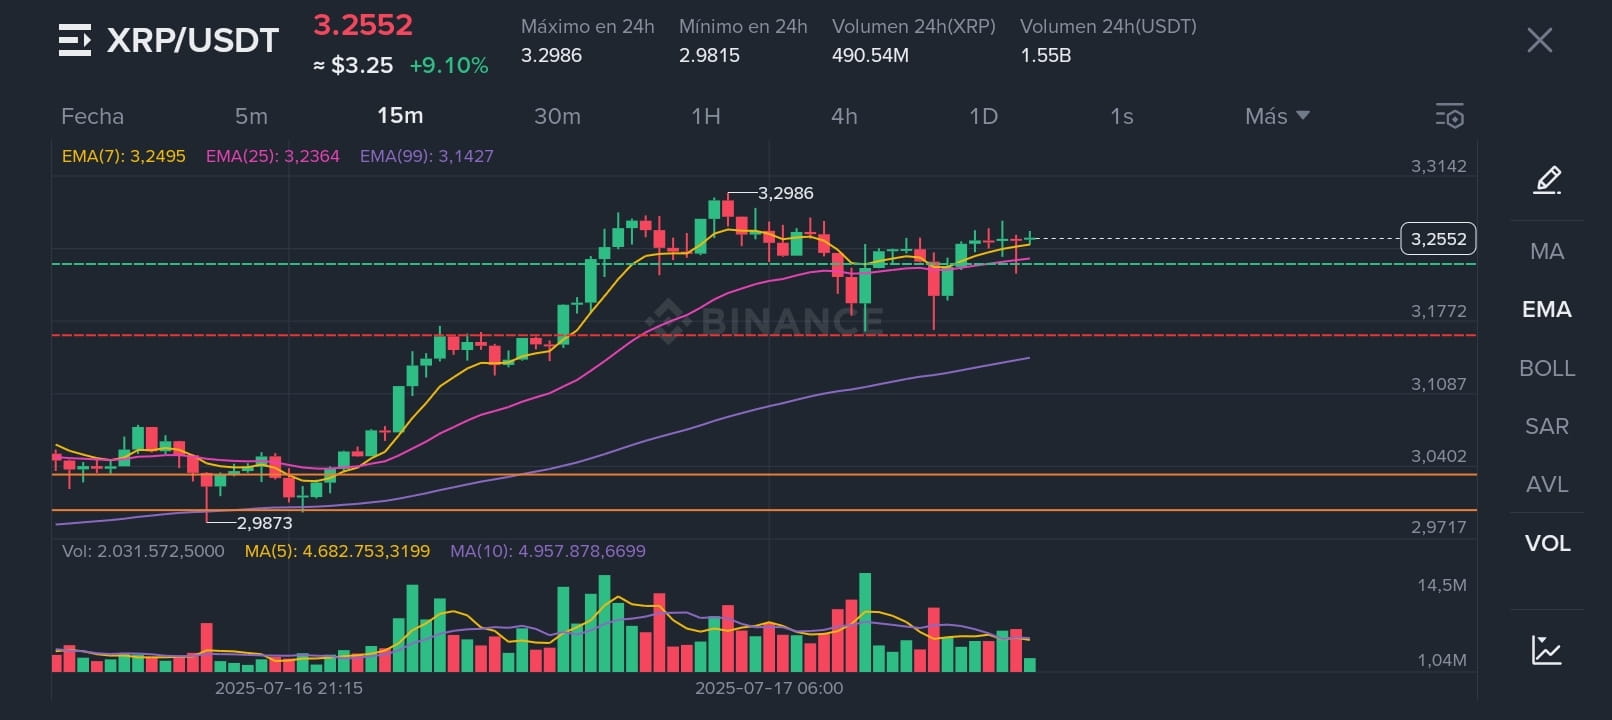Switch to the Fecha tab
1612x720 pixels.
(x=92, y=116)
